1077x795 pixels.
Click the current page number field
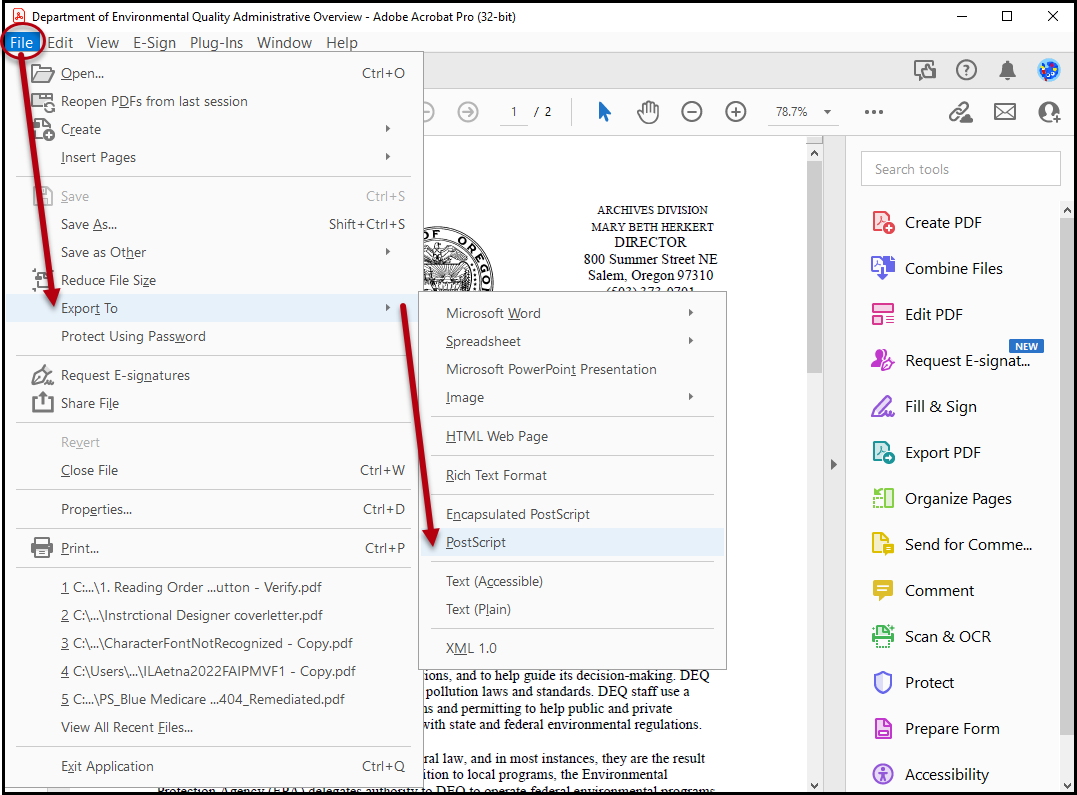pos(513,111)
